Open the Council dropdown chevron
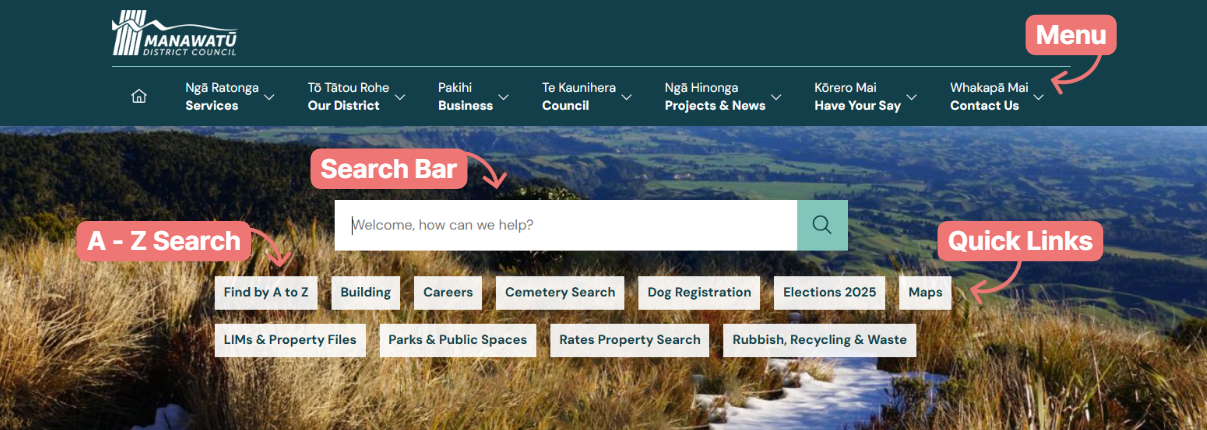The width and height of the screenshot is (1207, 430). [626, 98]
